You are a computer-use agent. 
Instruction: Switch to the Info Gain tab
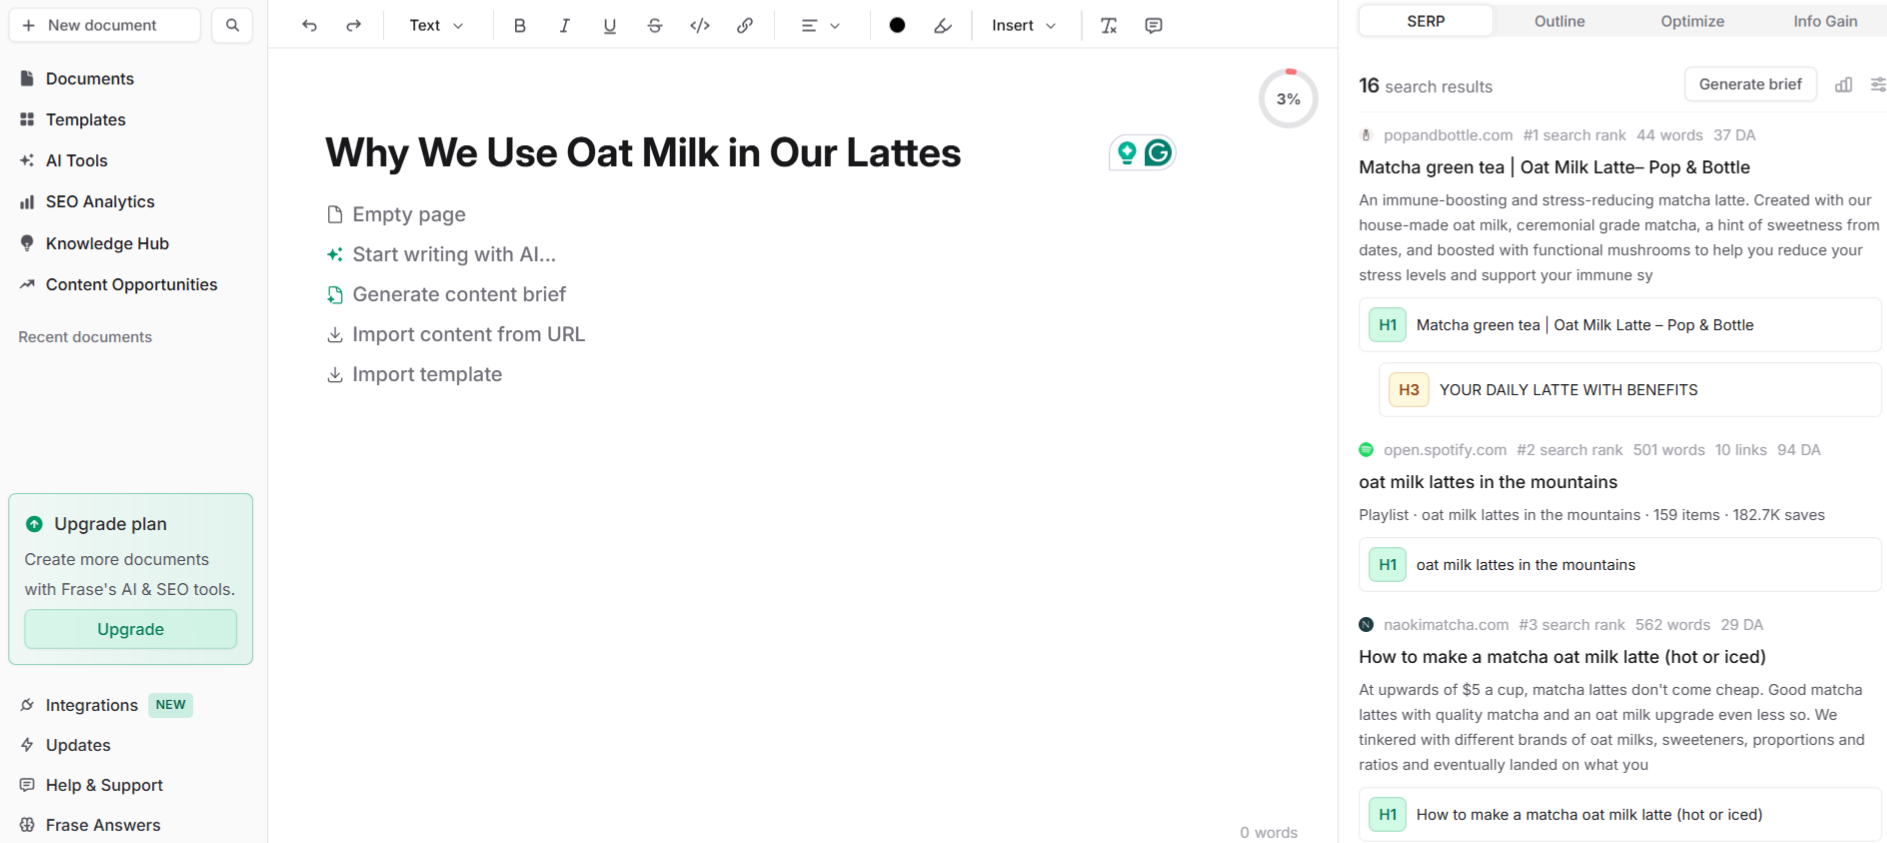tap(1825, 21)
